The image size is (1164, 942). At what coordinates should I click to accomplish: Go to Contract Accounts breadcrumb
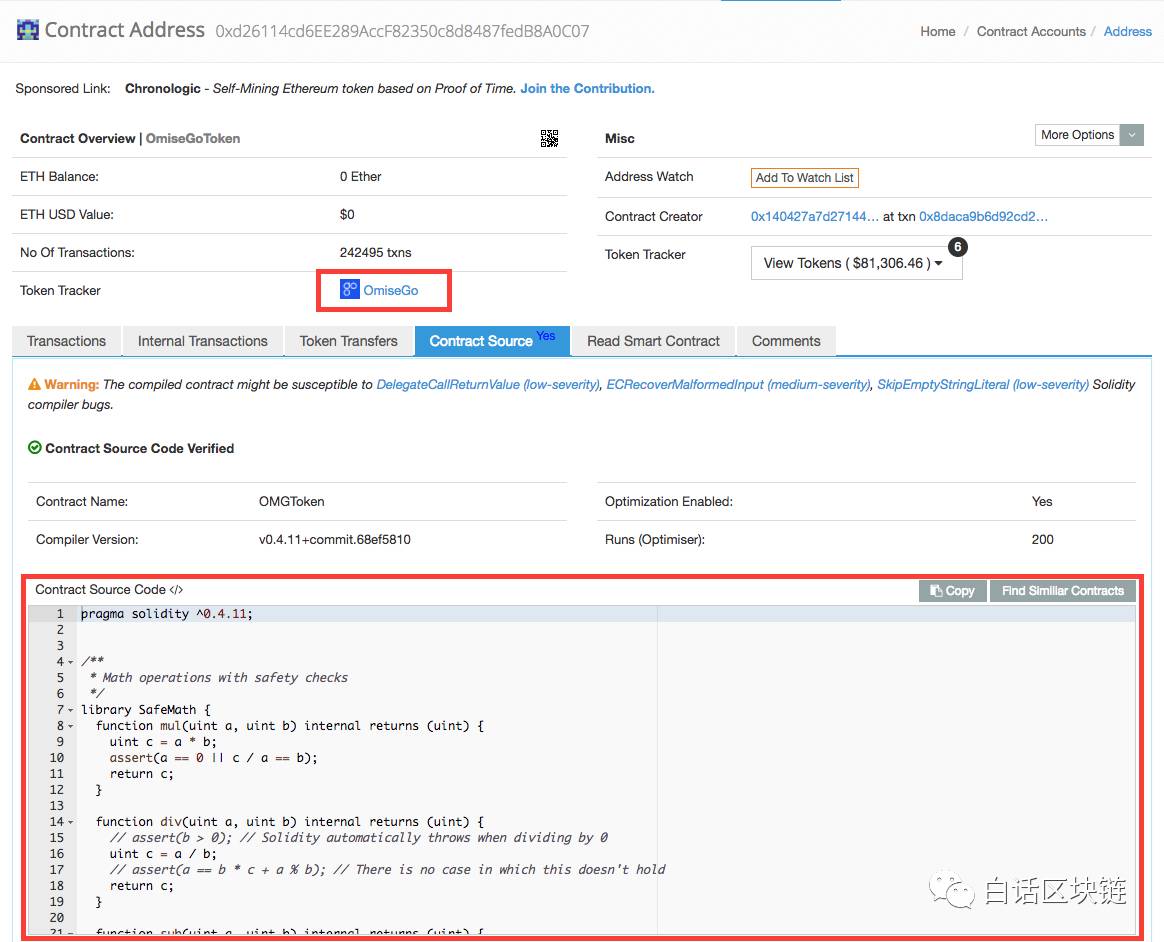tap(1031, 31)
